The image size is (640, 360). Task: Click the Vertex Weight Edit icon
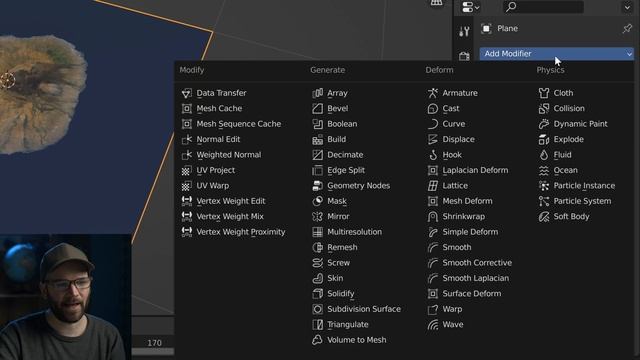[x=187, y=201]
